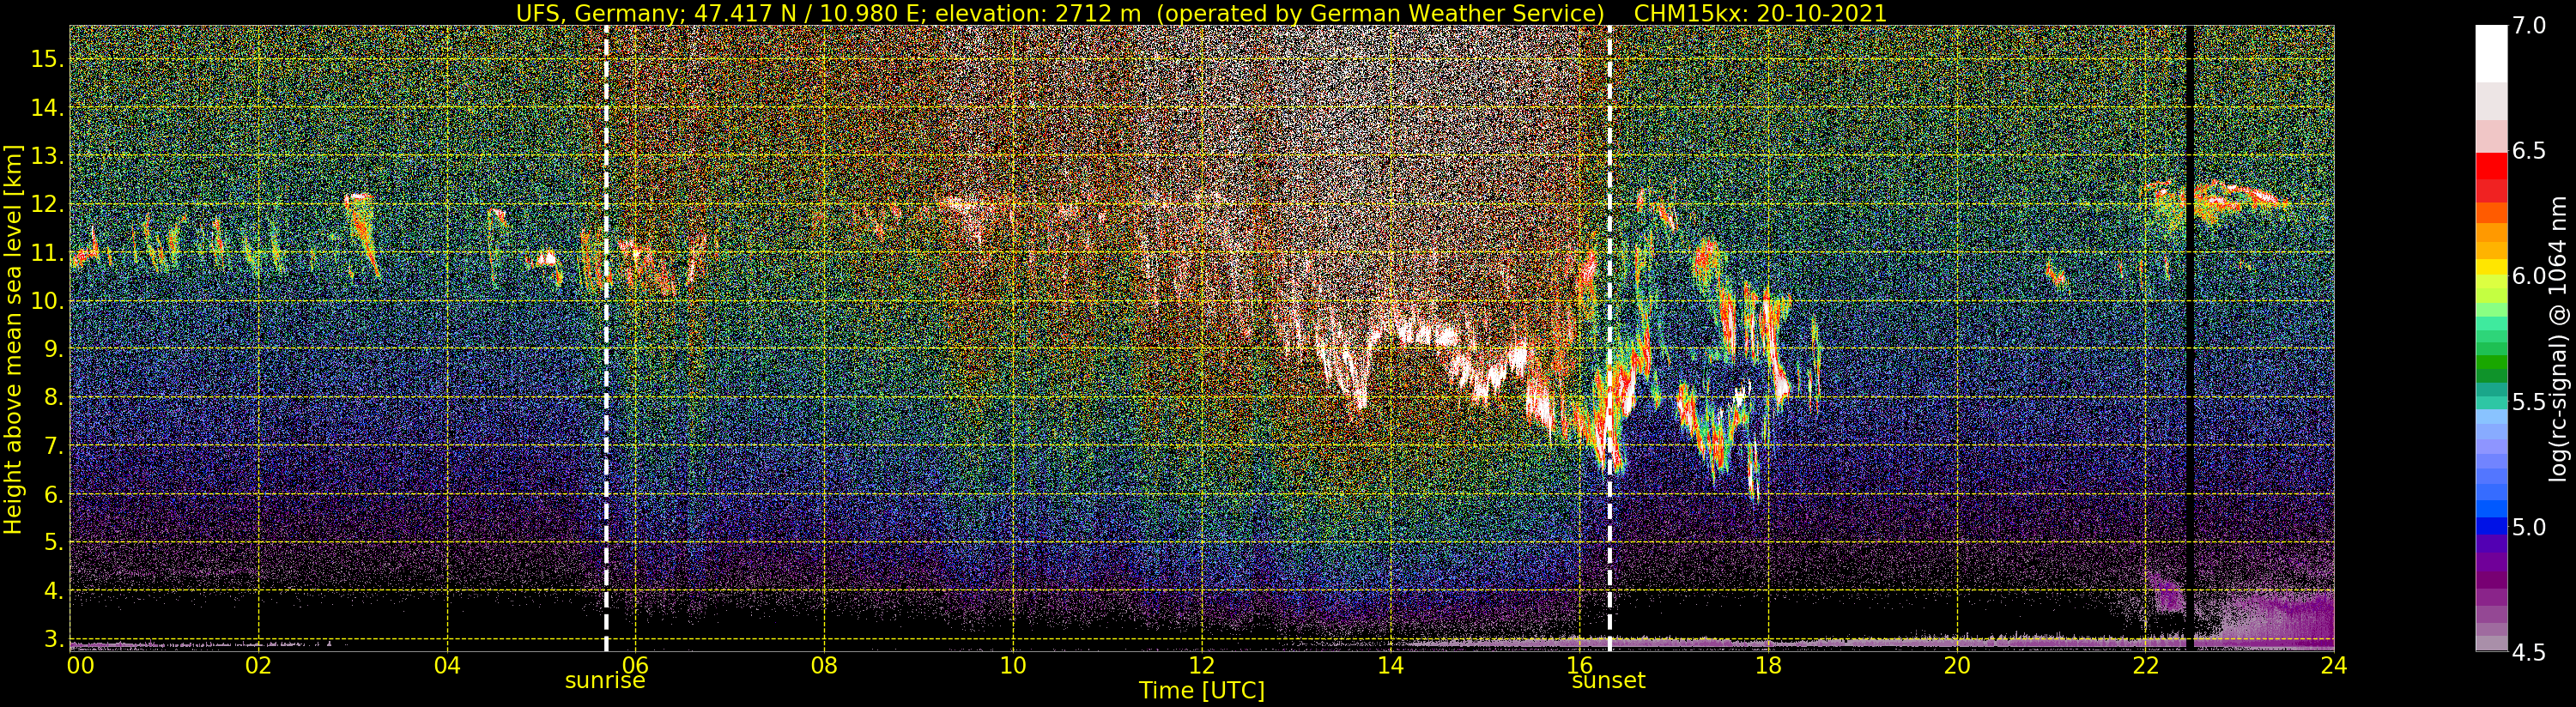Click the "08" time axis tick label
2576x707 pixels.
[x=824, y=665]
